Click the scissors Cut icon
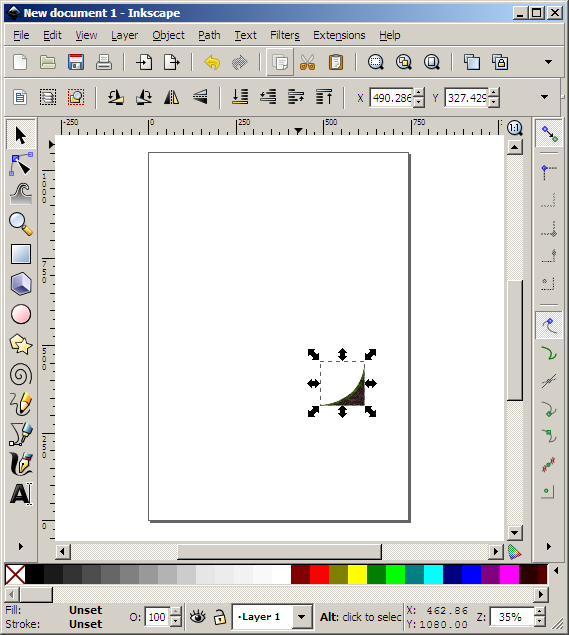This screenshot has width=569, height=635. click(x=307, y=62)
